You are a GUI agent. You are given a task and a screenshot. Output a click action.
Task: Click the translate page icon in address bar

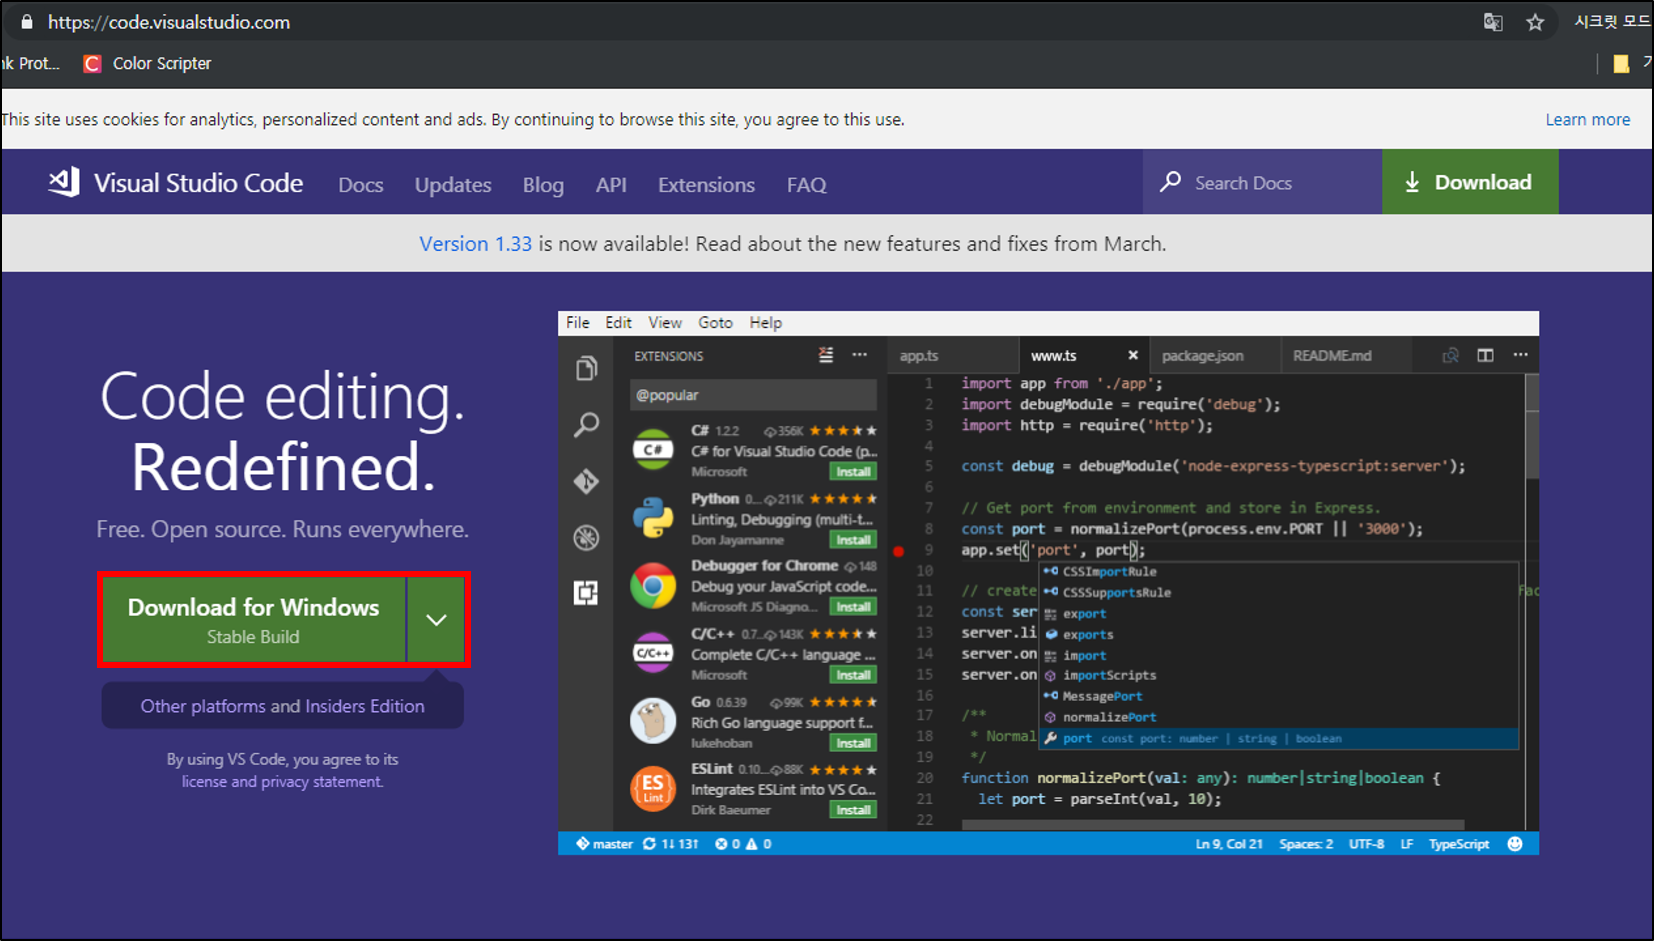pos(1493,22)
